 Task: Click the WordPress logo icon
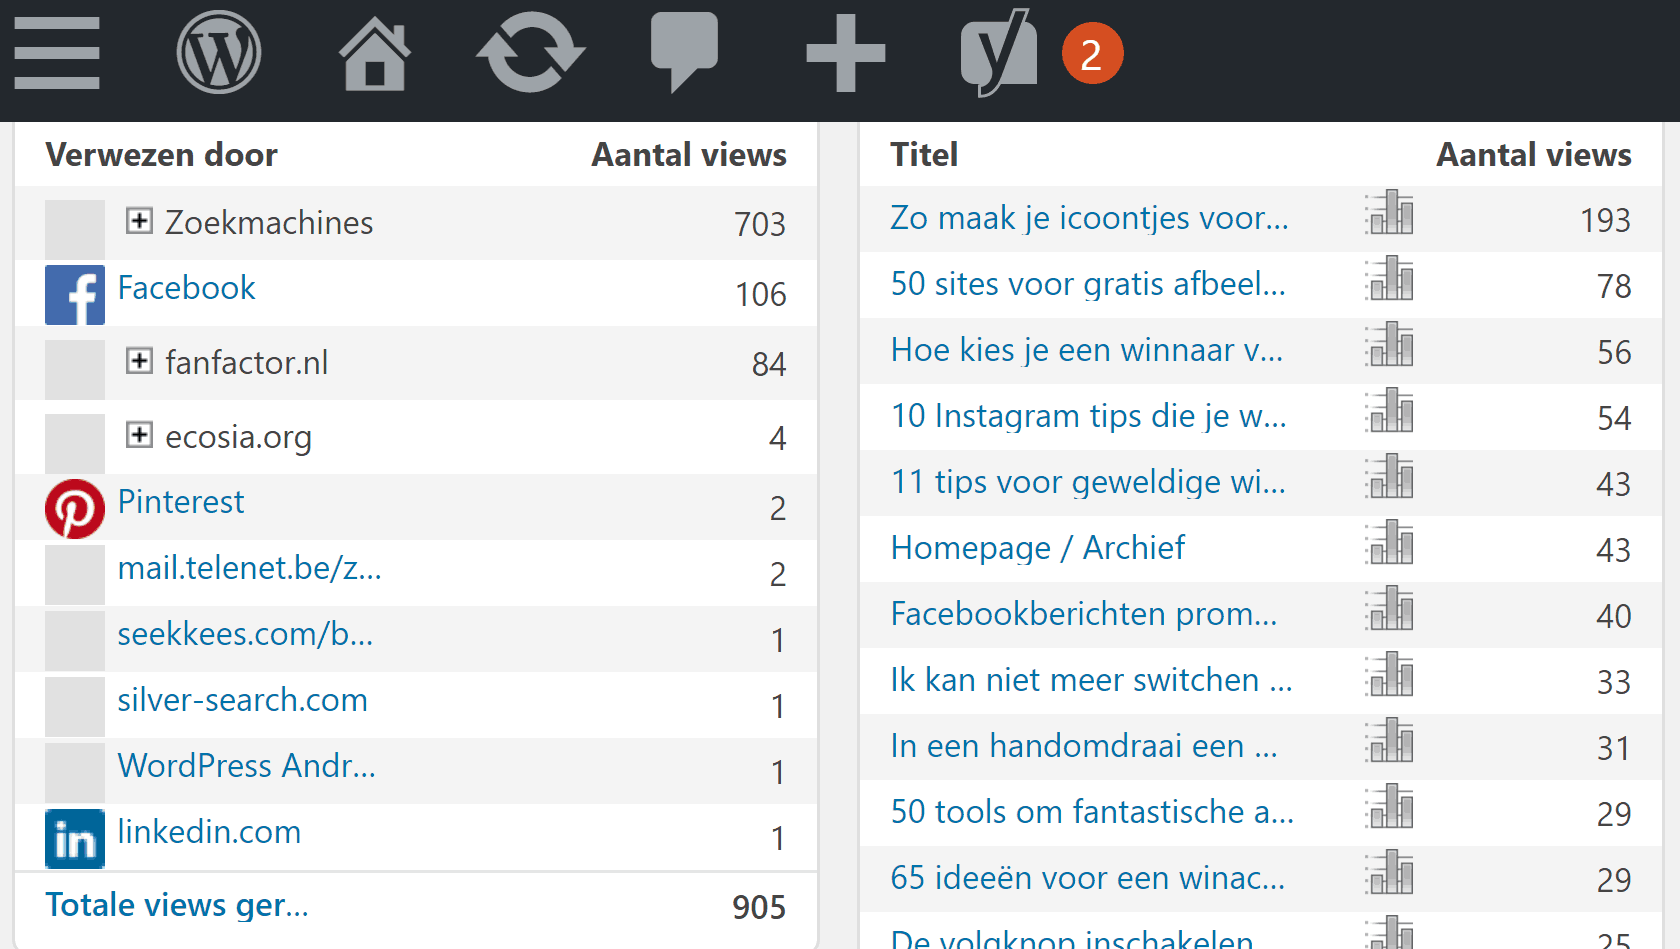tap(218, 53)
